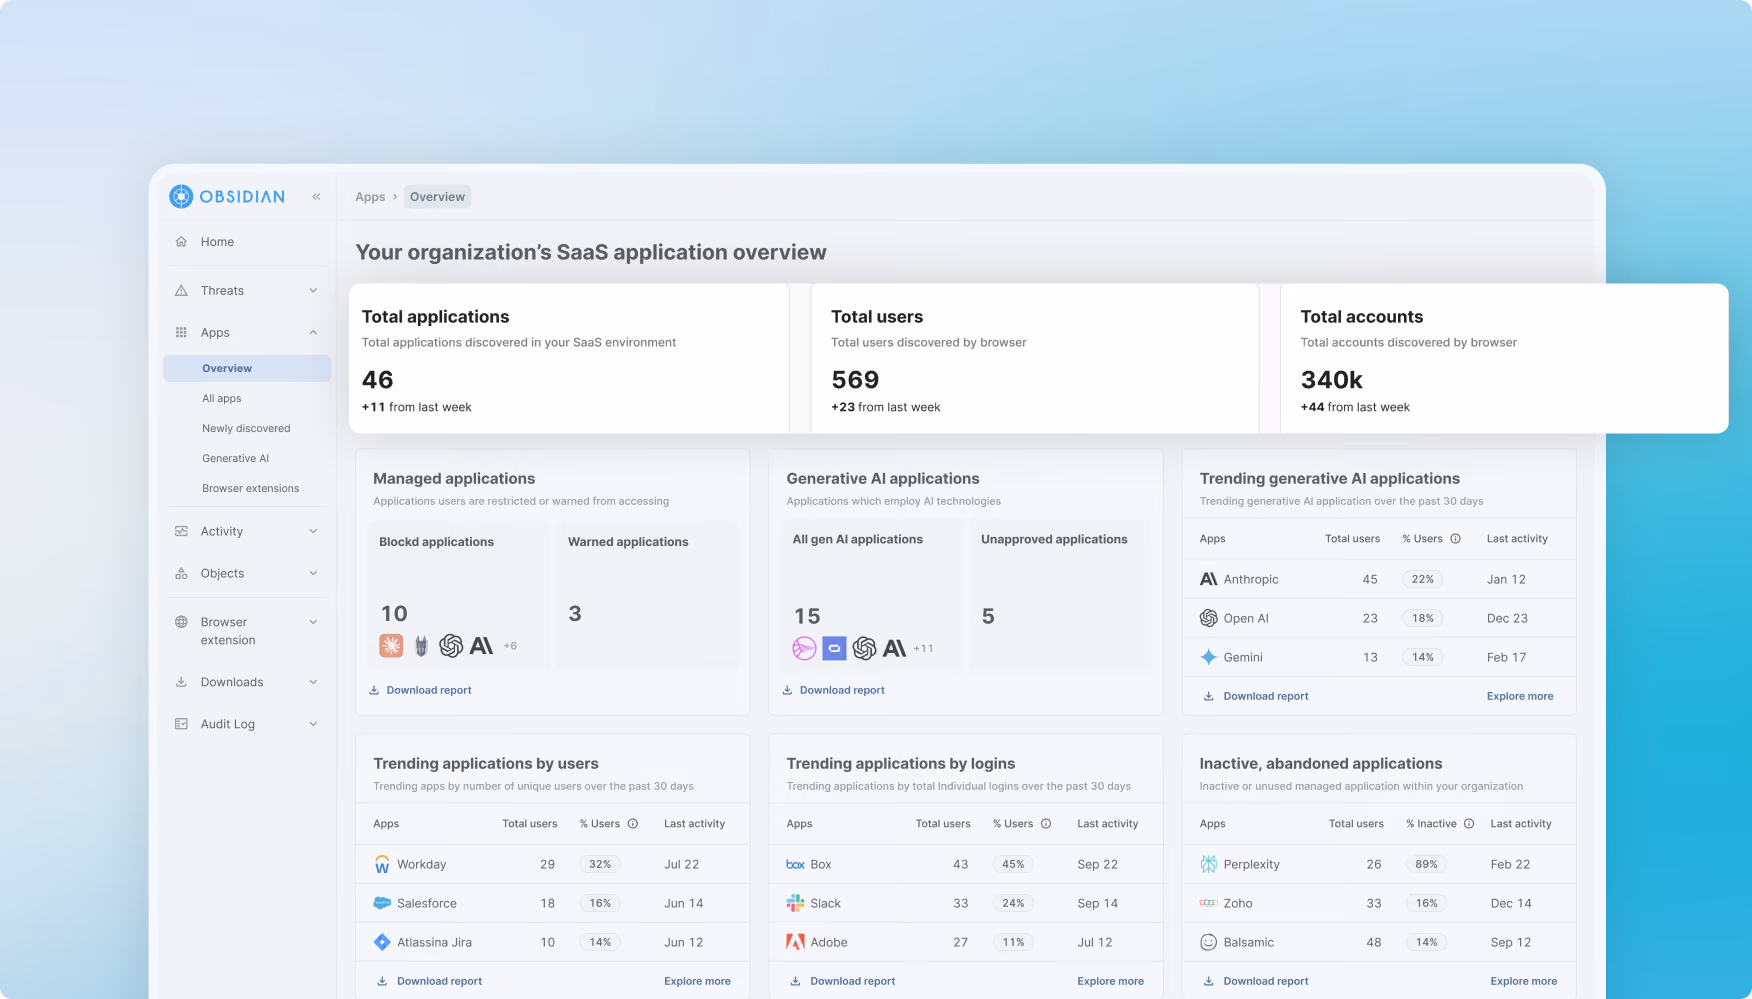The image size is (1752, 999).
Task: Open the Unapproved applications card
Action: pyautogui.click(x=1061, y=594)
